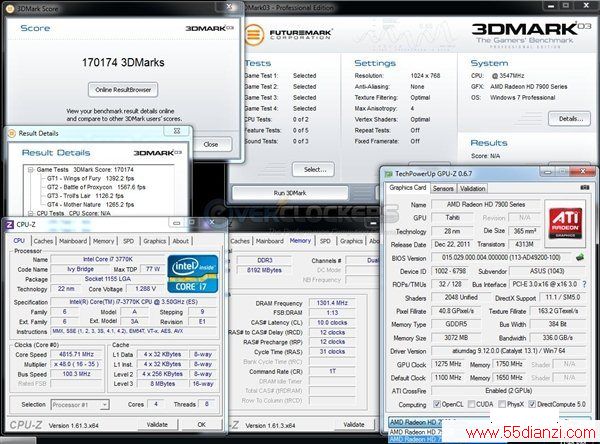The image size is (600, 444).
Task: Click the GPU-Z title bar icon
Action: click(x=388, y=174)
